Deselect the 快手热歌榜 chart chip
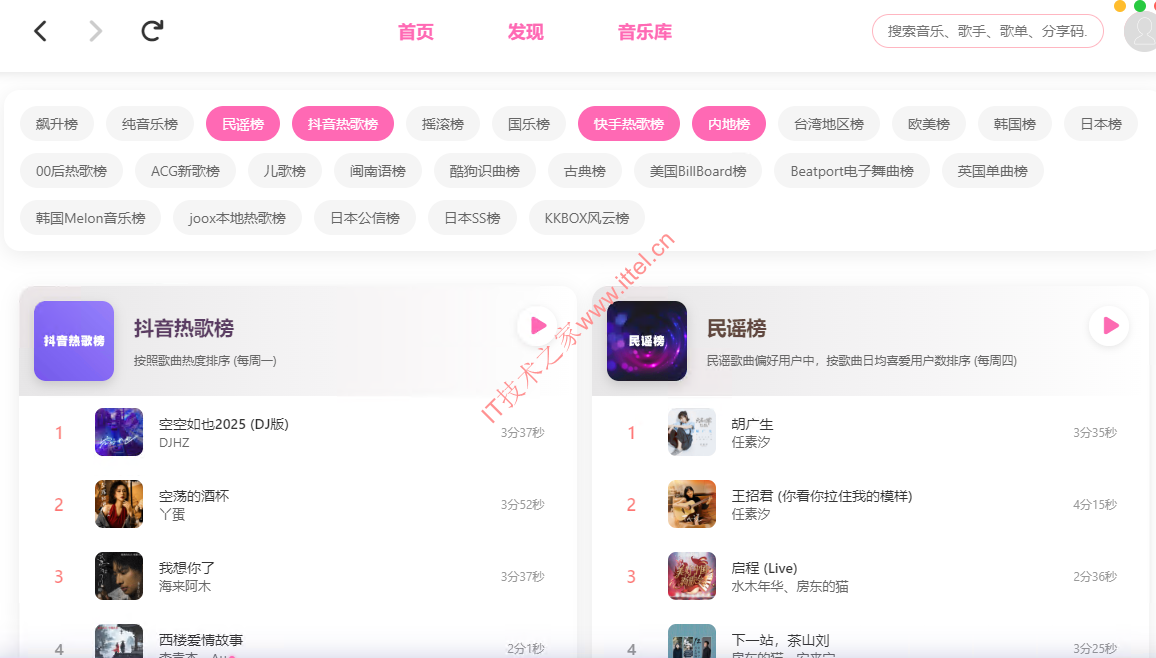This screenshot has height=658, width=1156. [629, 124]
